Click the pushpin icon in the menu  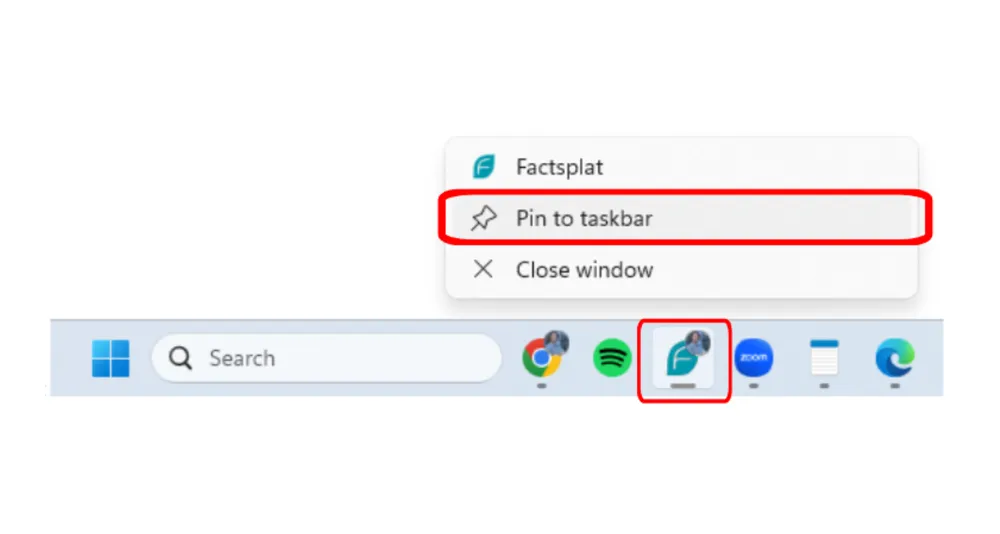[x=483, y=218]
